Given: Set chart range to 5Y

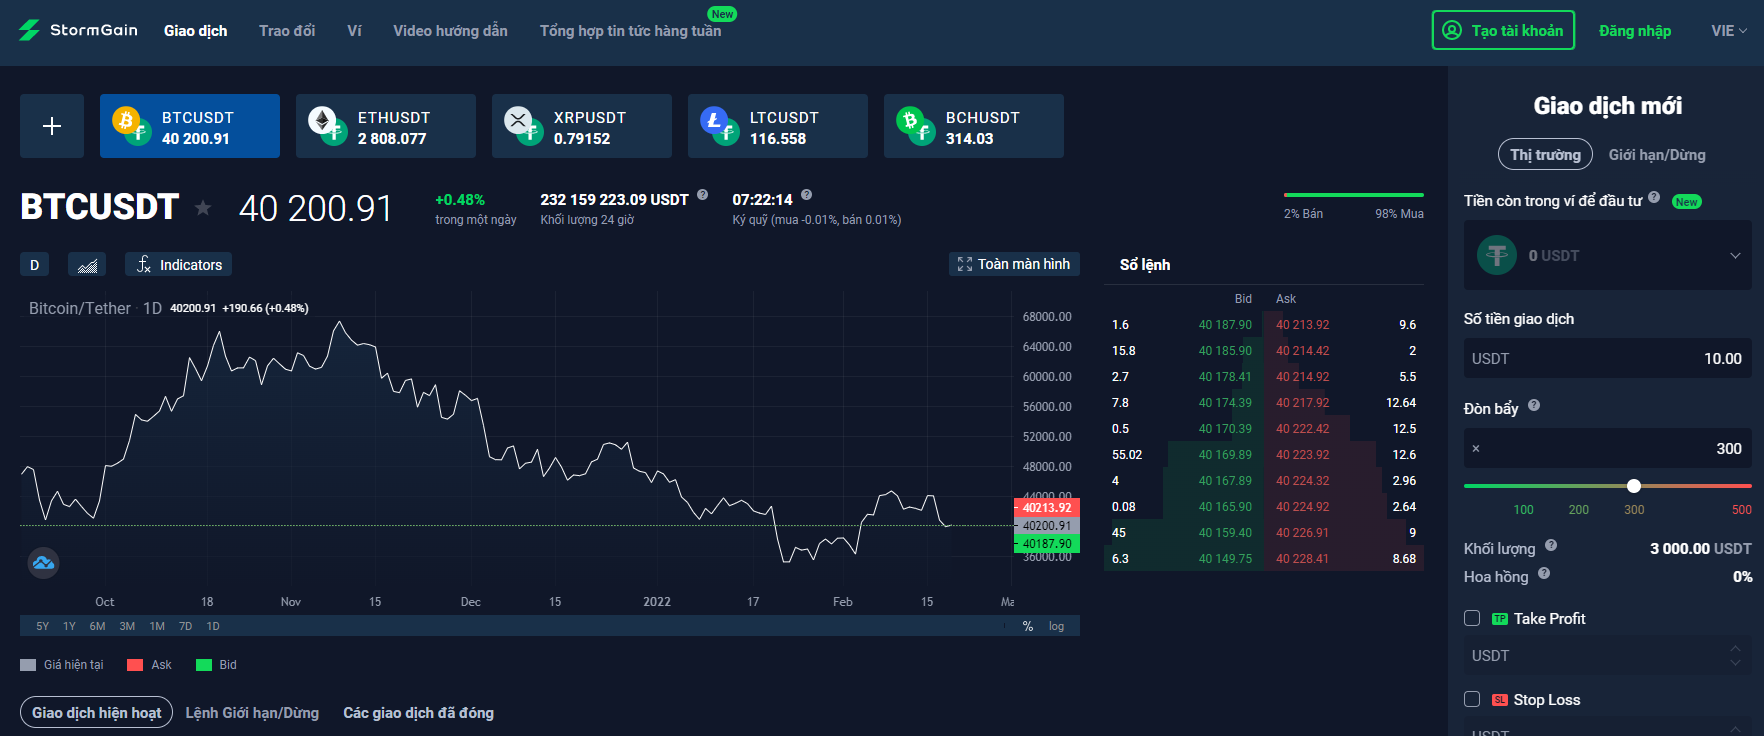Looking at the screenshot, I should tap(43, 626).
